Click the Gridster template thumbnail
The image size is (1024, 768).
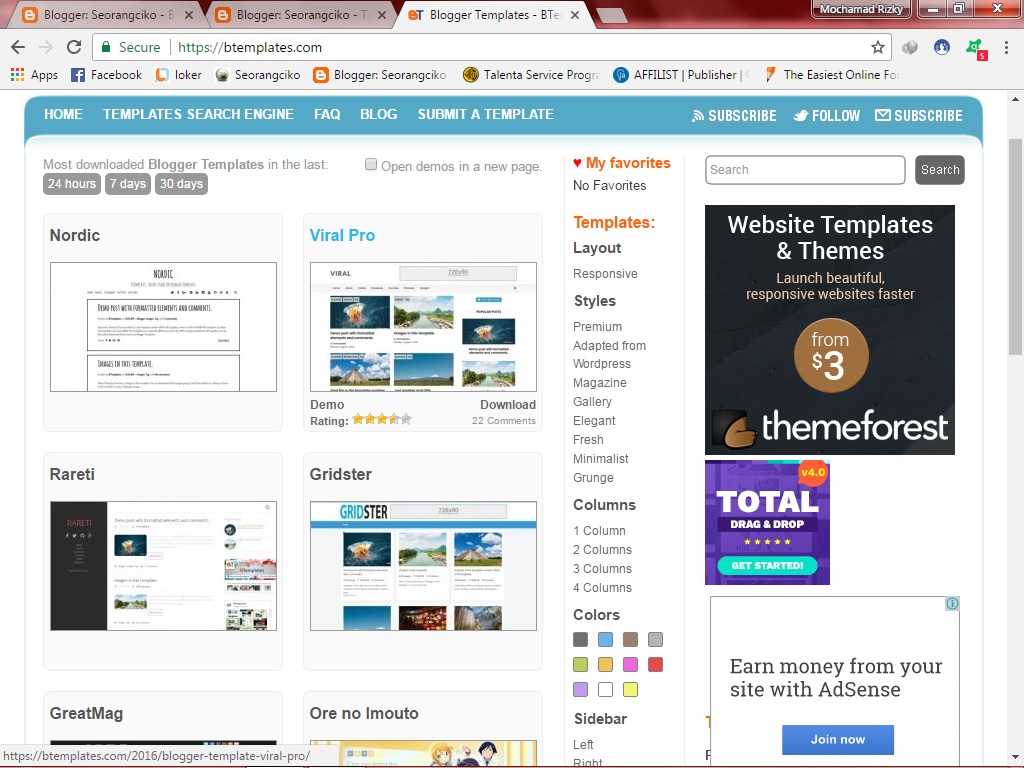423,566
